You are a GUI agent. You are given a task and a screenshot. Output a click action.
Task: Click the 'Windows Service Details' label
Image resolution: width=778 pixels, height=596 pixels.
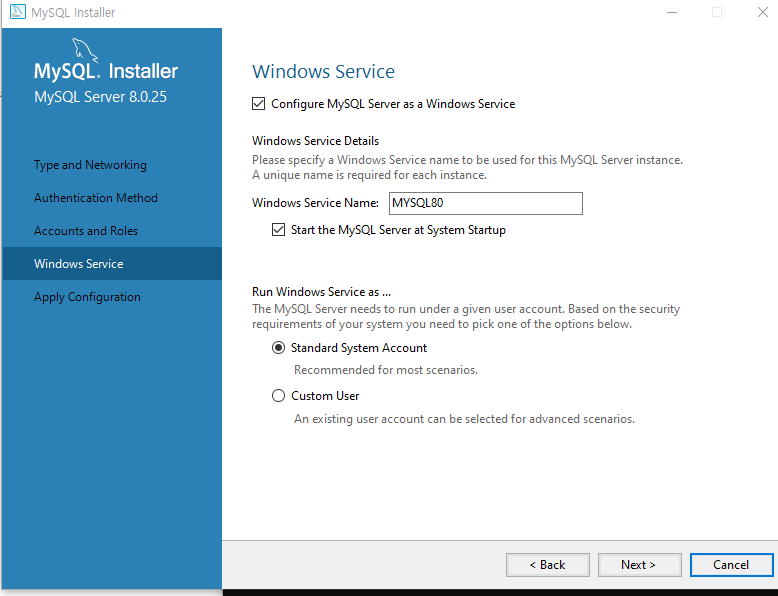[316, 141]
